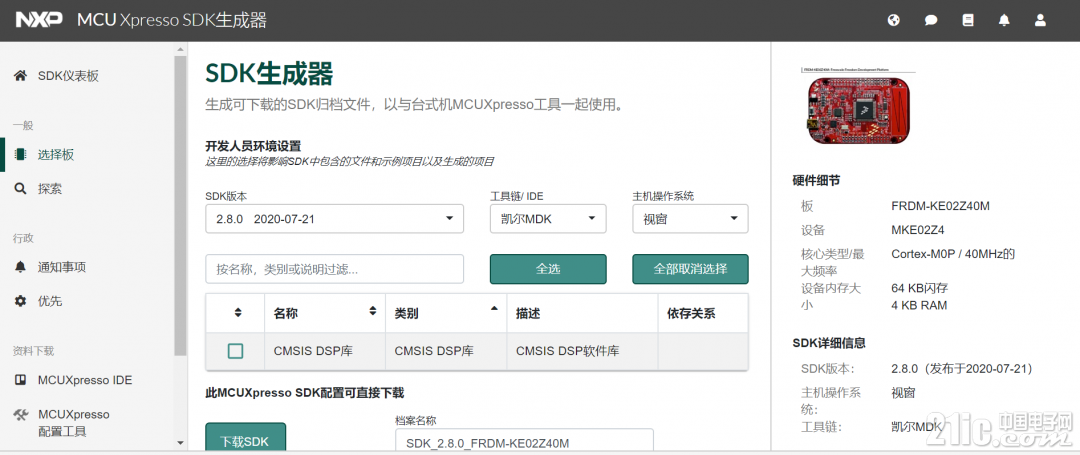Click the Cortex-M0P / 40MHz text

(x=953, y=254)
